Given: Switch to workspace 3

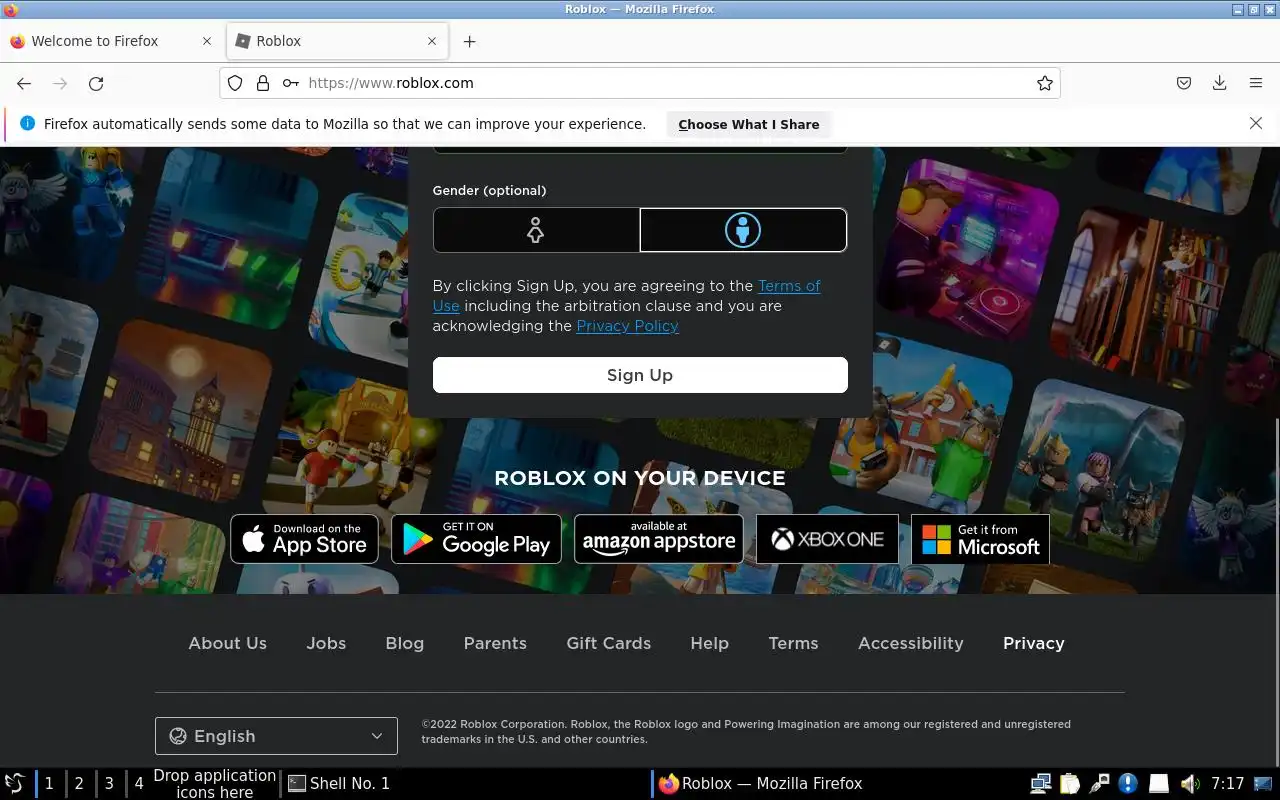Looking at the screenshot, I should [x=109, y=783].
